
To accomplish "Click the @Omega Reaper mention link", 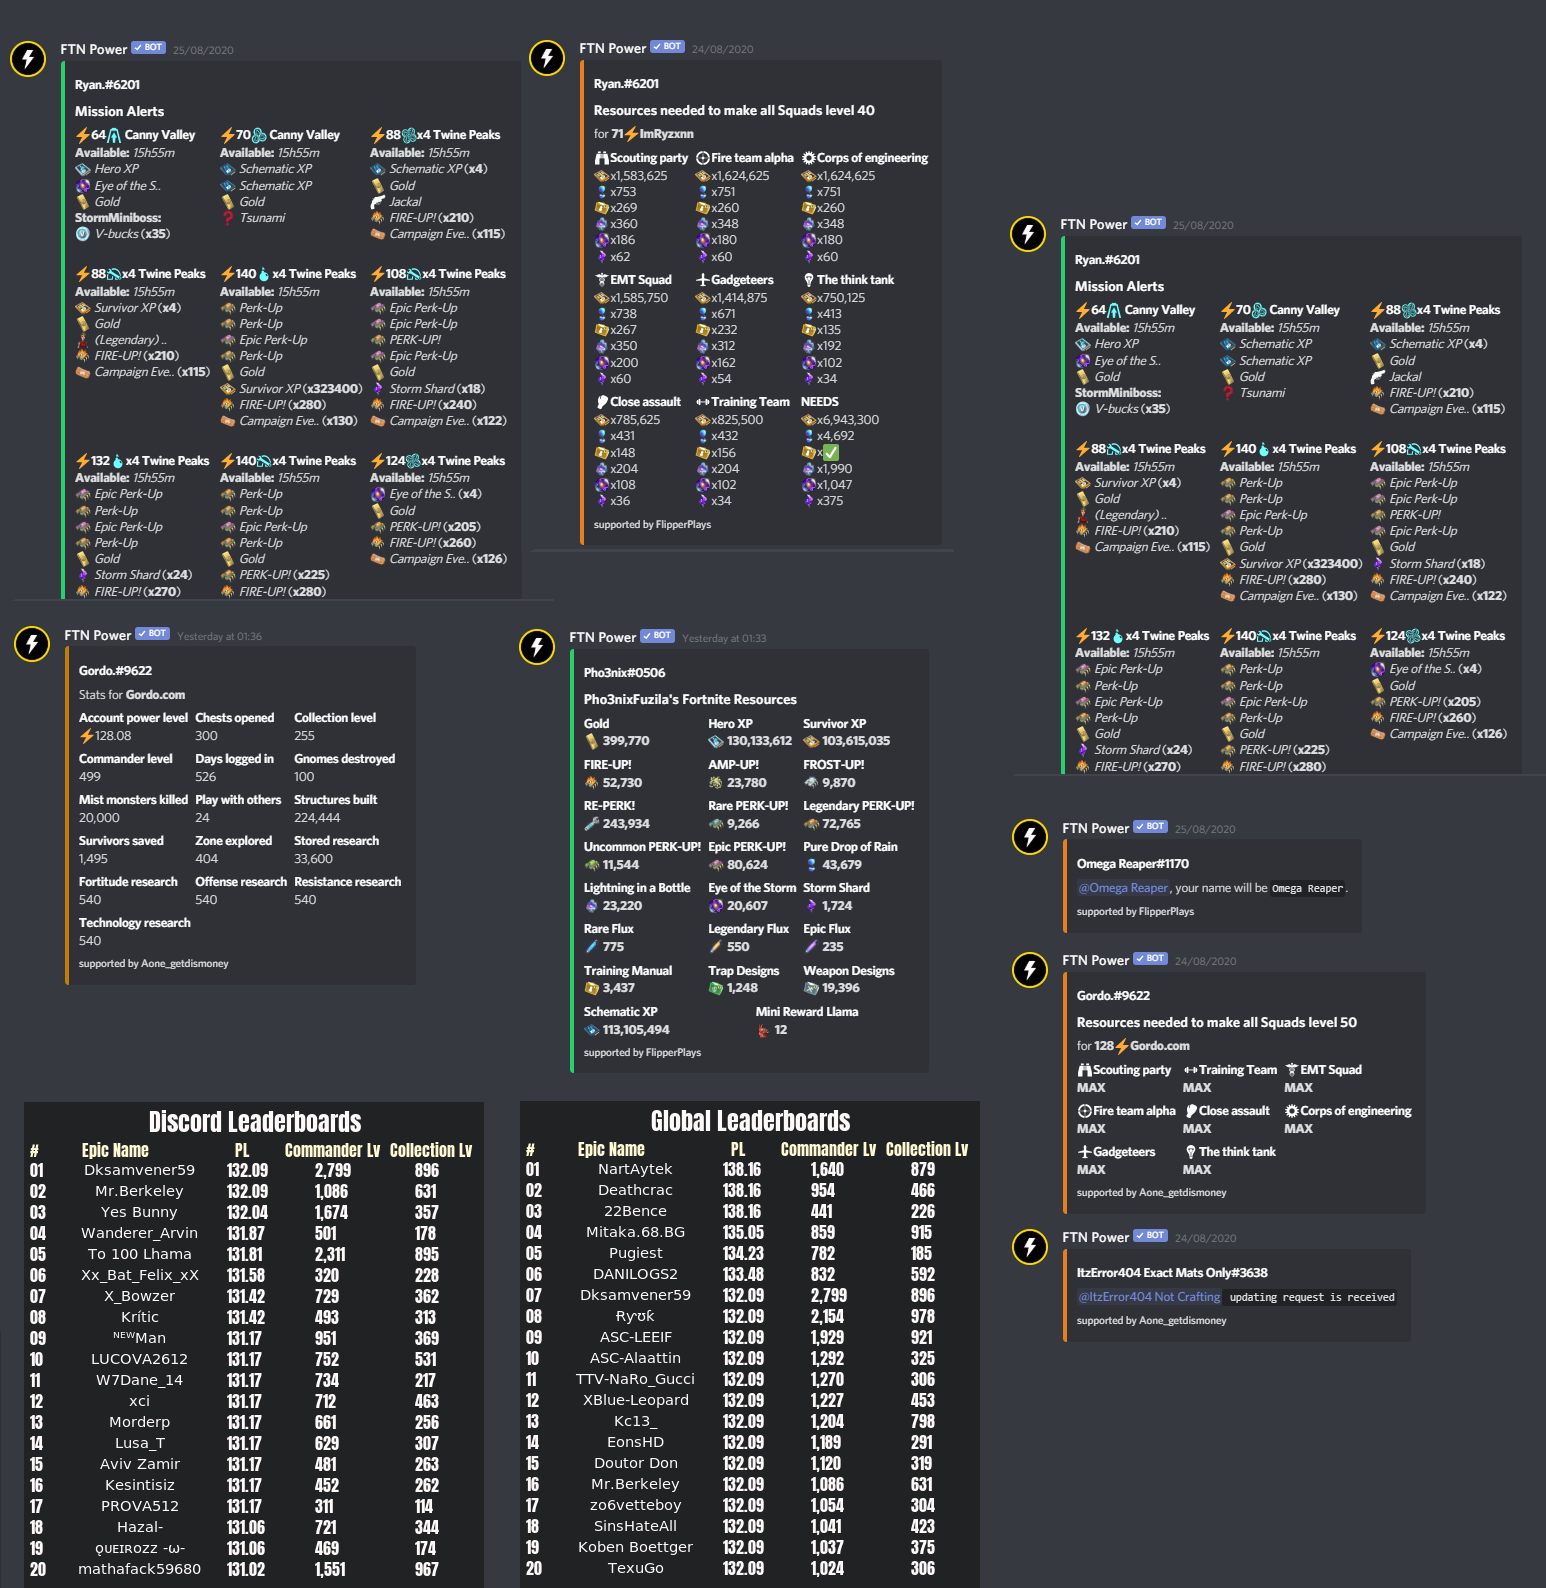I will point(1123,888).
